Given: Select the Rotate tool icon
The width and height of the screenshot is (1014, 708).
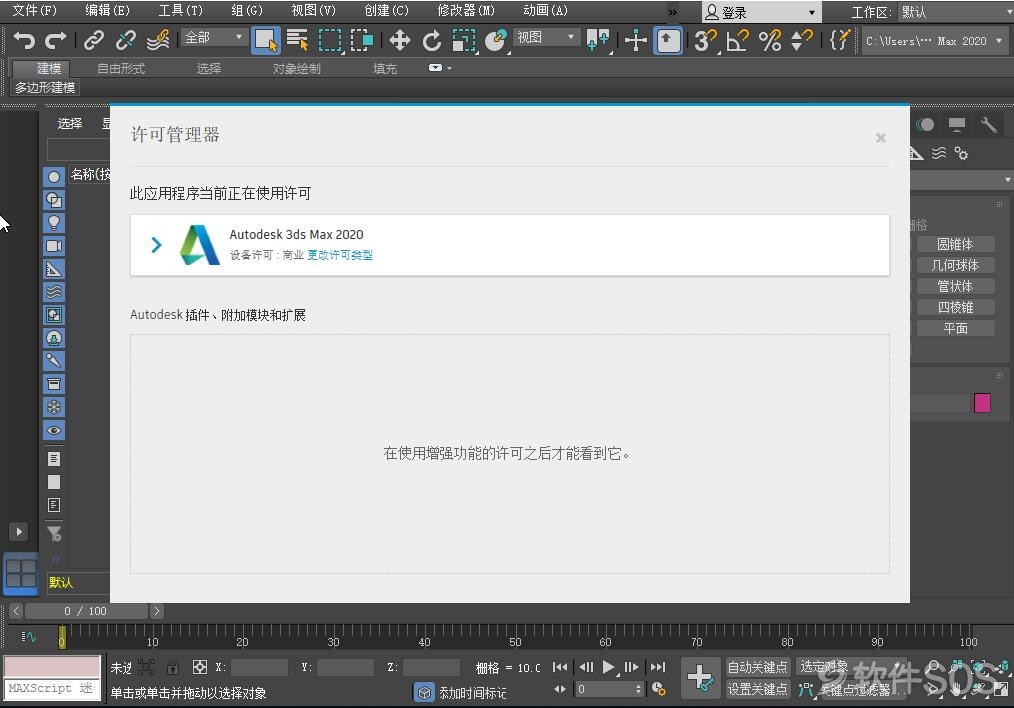Looking at the screenshot, I should tap(431, 40).
